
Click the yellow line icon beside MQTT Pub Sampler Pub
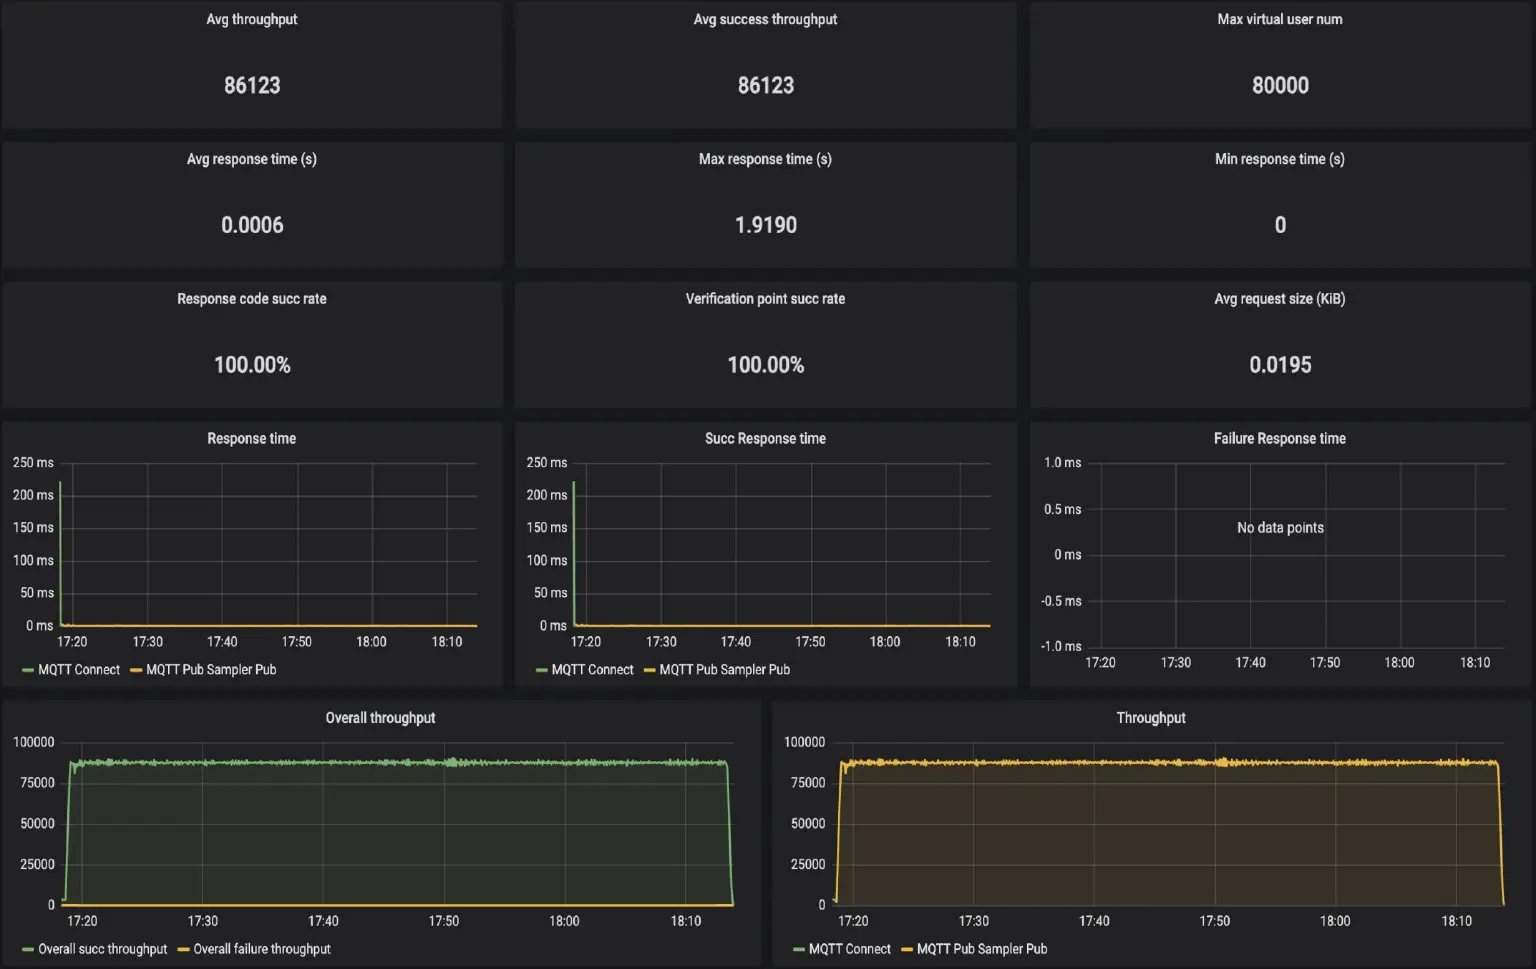point(138,670)
